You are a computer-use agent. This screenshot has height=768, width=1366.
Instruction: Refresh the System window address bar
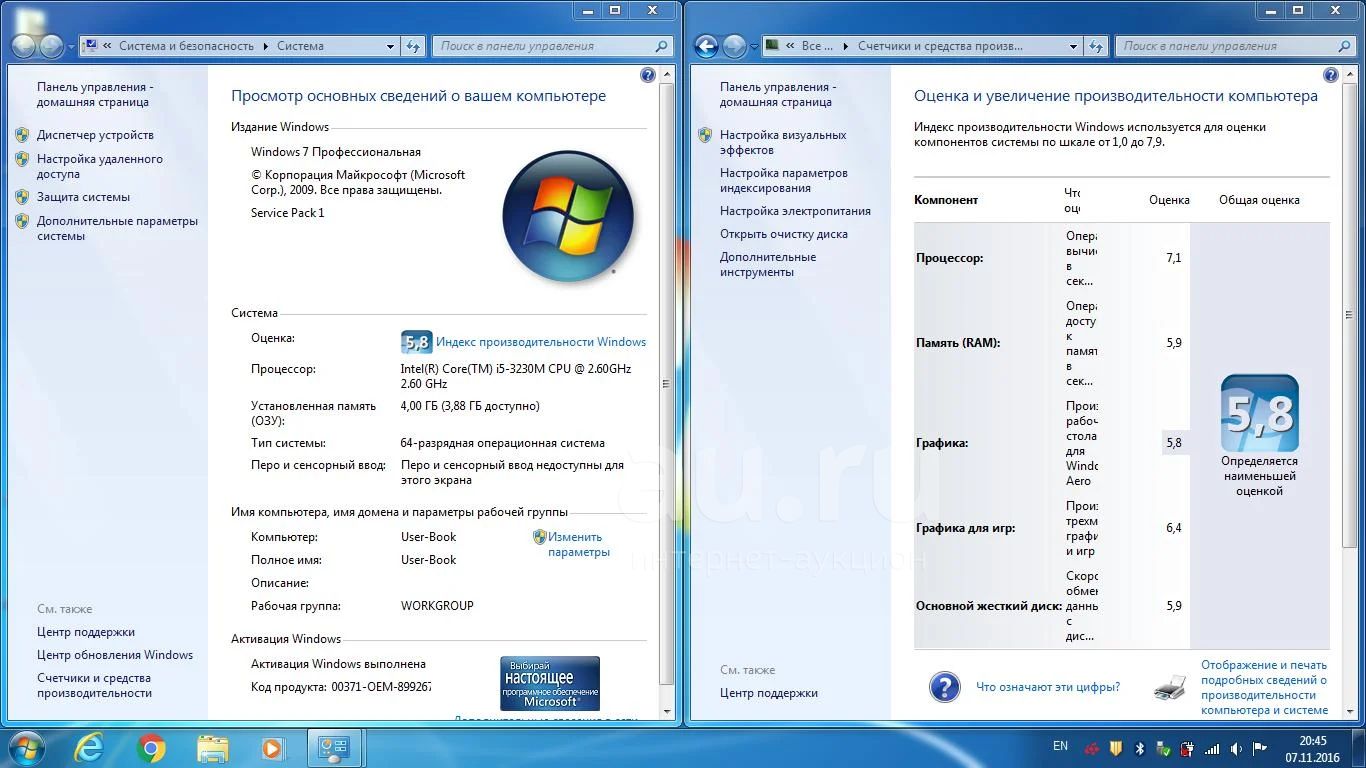(414, 46)
